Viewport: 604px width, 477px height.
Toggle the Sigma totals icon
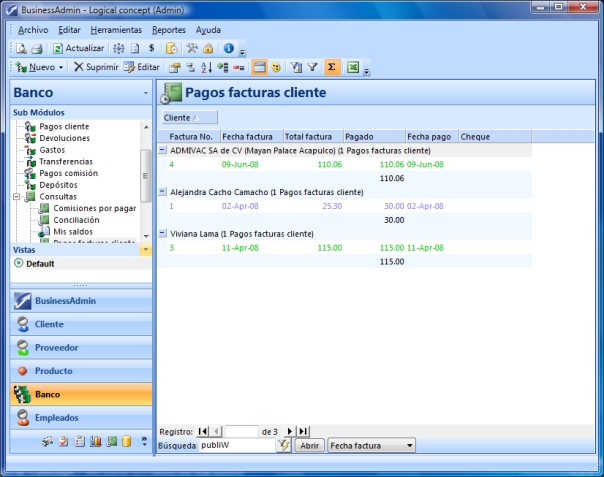click(x=332, y=68)
